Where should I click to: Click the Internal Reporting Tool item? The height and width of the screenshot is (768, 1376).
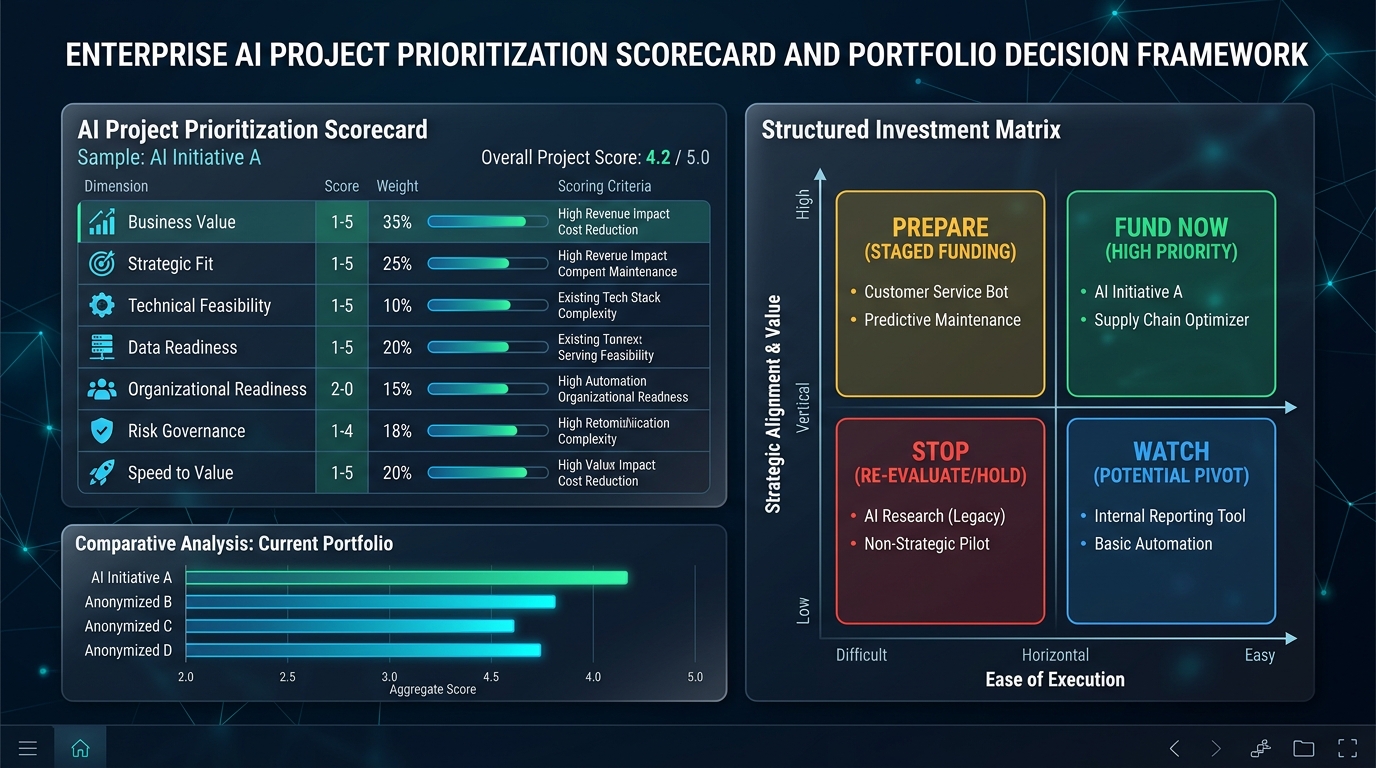[x=1169, y=516]
